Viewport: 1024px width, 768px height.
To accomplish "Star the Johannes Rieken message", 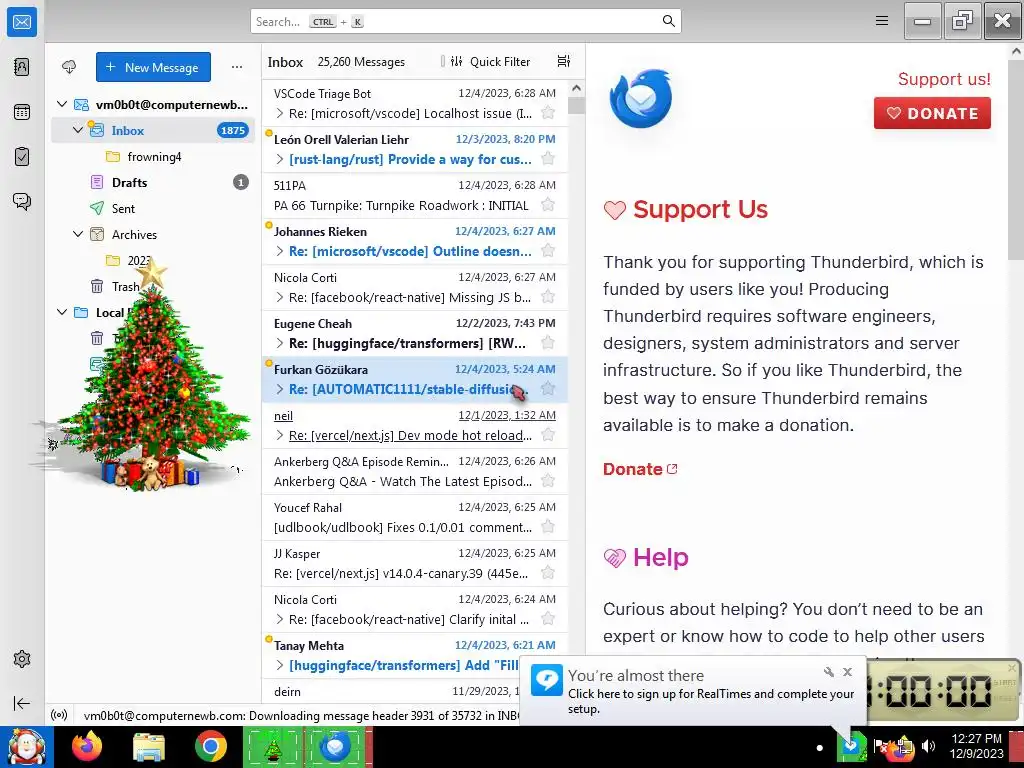I will [549, 251].
